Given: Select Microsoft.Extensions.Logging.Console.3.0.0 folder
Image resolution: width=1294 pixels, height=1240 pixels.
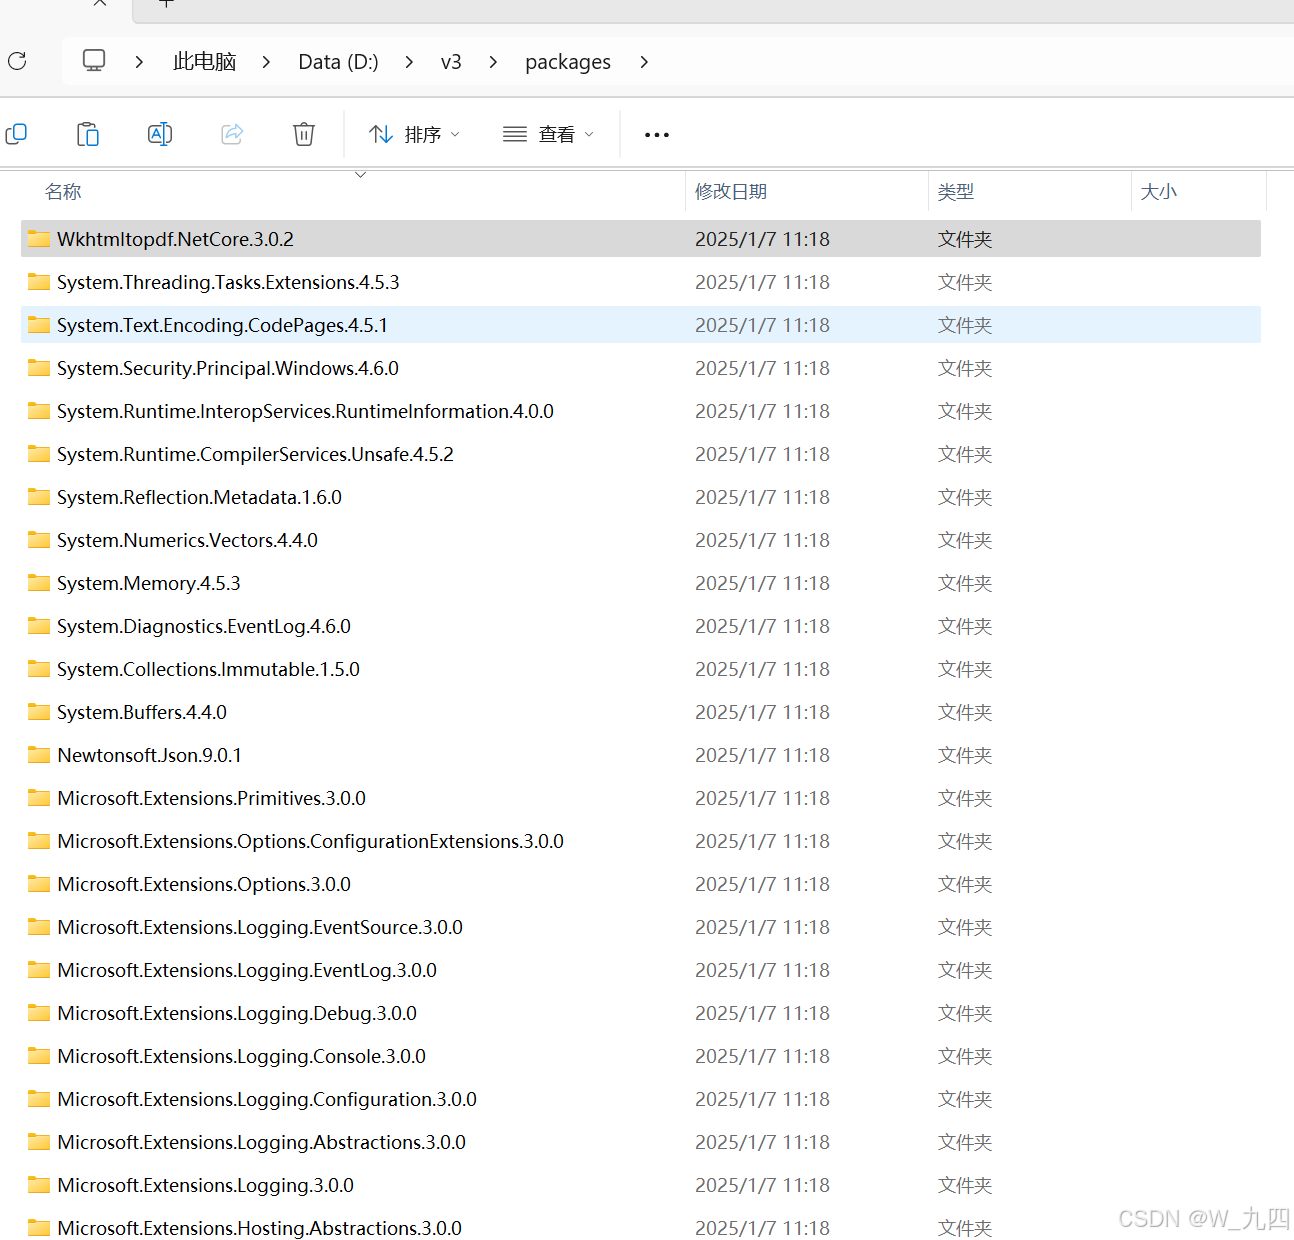Looking at the screenshot, I should [x=640, y=1056].
